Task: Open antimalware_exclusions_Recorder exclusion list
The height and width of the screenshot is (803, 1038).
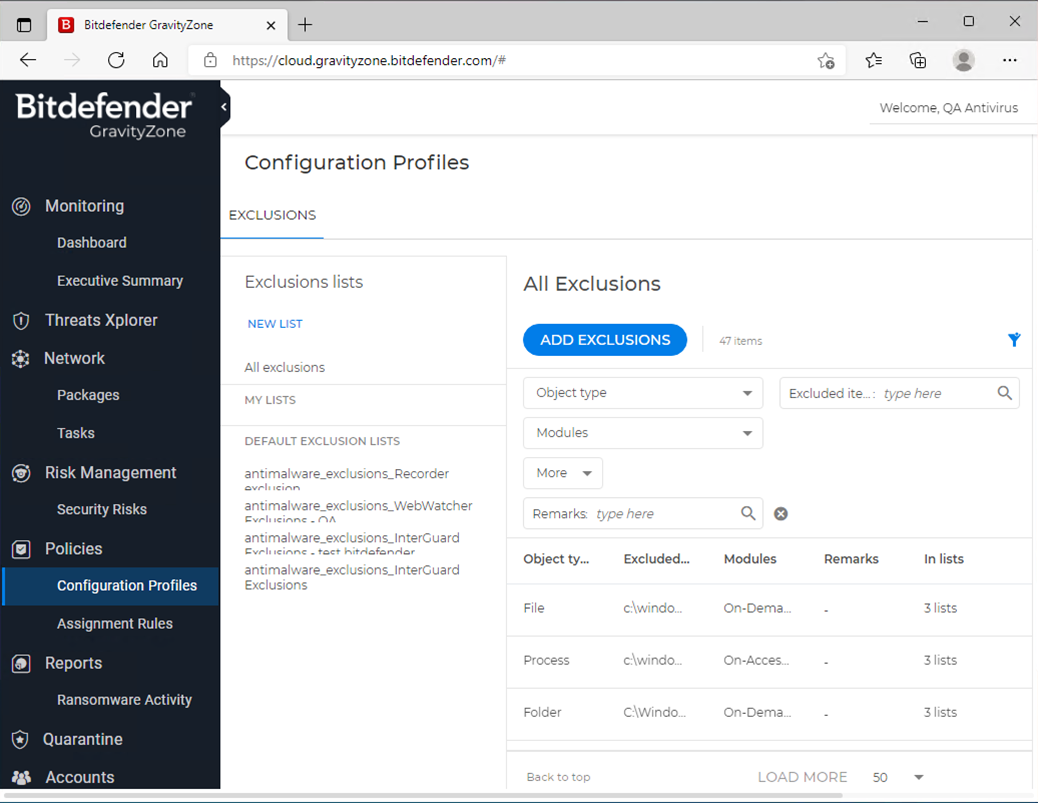Action: 346,481
